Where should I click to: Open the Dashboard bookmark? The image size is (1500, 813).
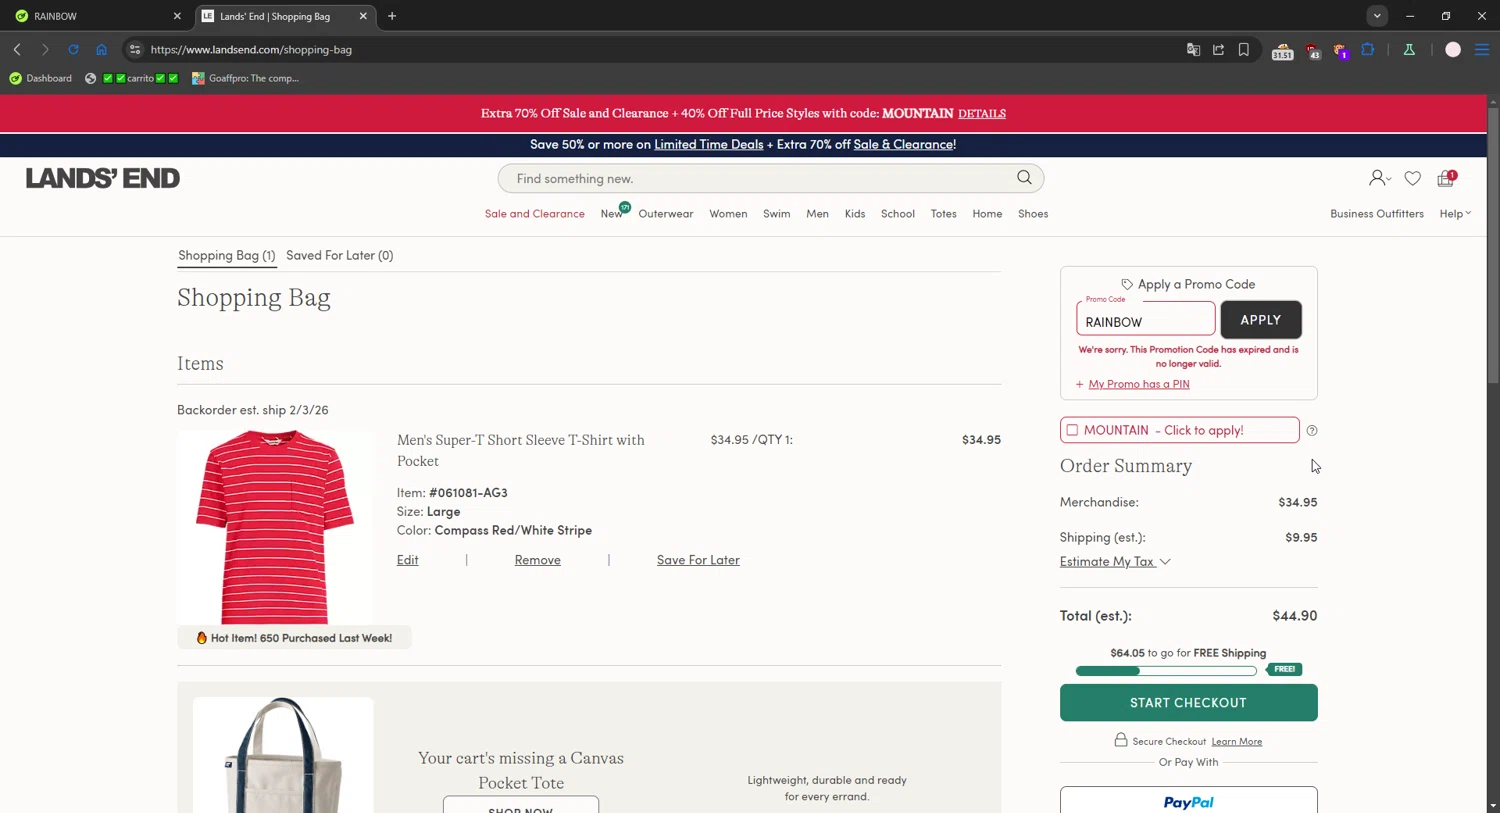coord(41,78)
